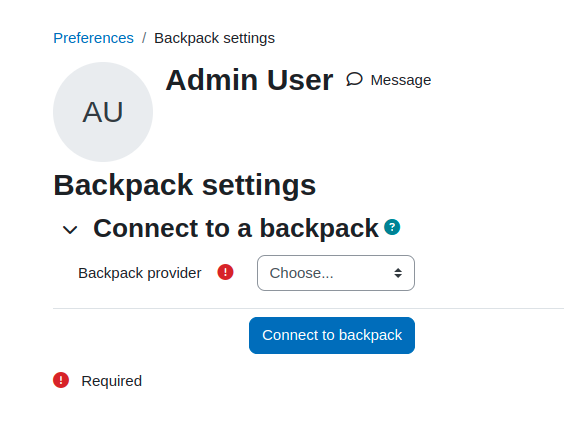
Task: Click the Admin User name heading
Action: tap(249, 80)
